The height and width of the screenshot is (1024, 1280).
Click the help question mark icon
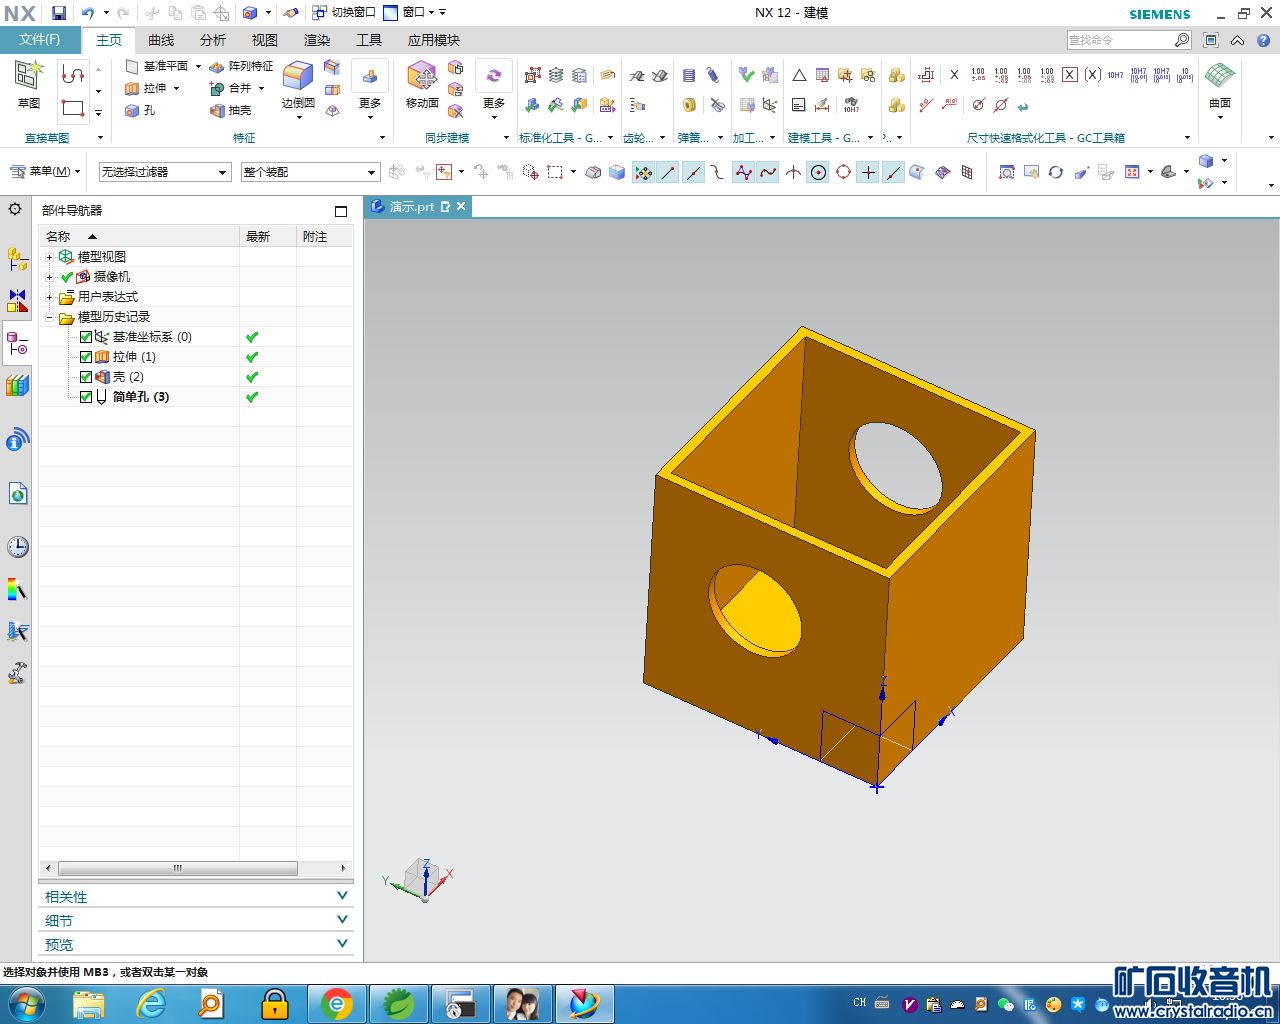coord(1263,40)
